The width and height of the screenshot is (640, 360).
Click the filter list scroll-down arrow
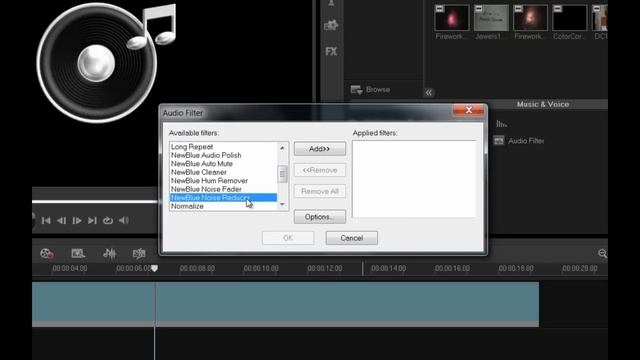282,204
